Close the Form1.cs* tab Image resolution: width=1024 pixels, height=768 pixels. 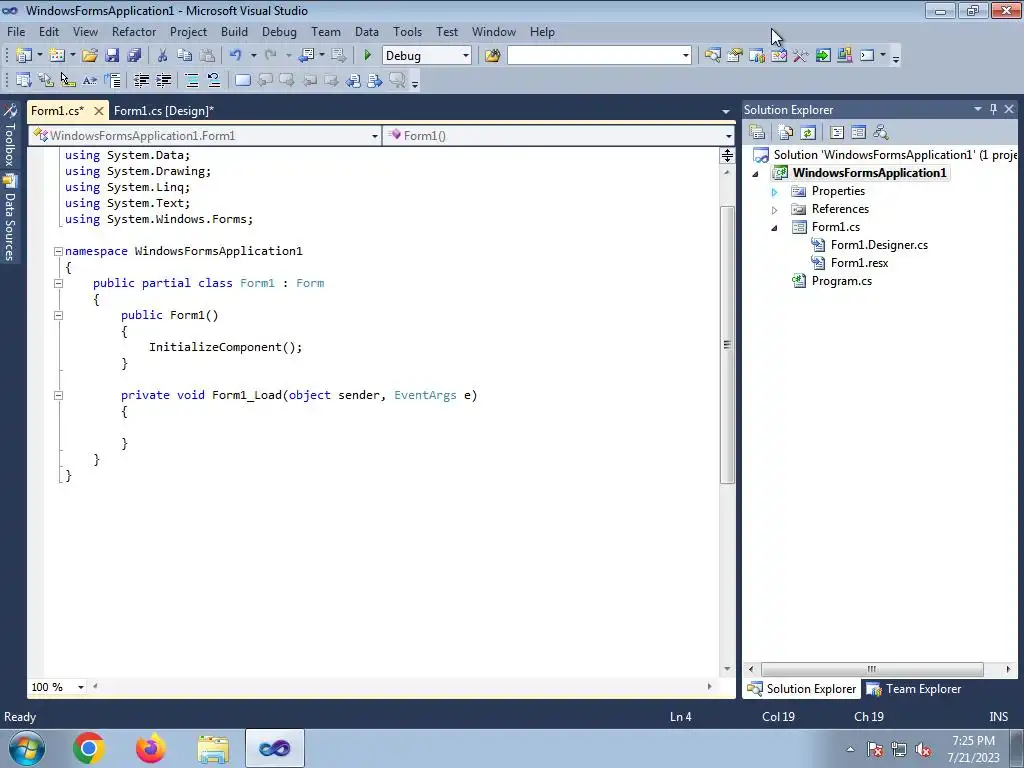[99, 110]
